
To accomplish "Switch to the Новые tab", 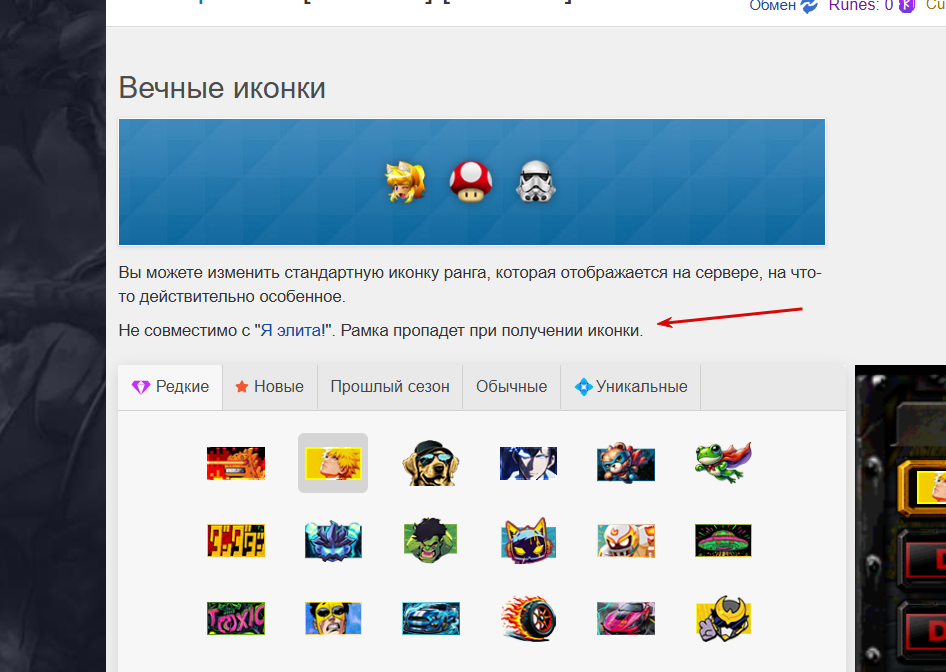I will 270,387.
